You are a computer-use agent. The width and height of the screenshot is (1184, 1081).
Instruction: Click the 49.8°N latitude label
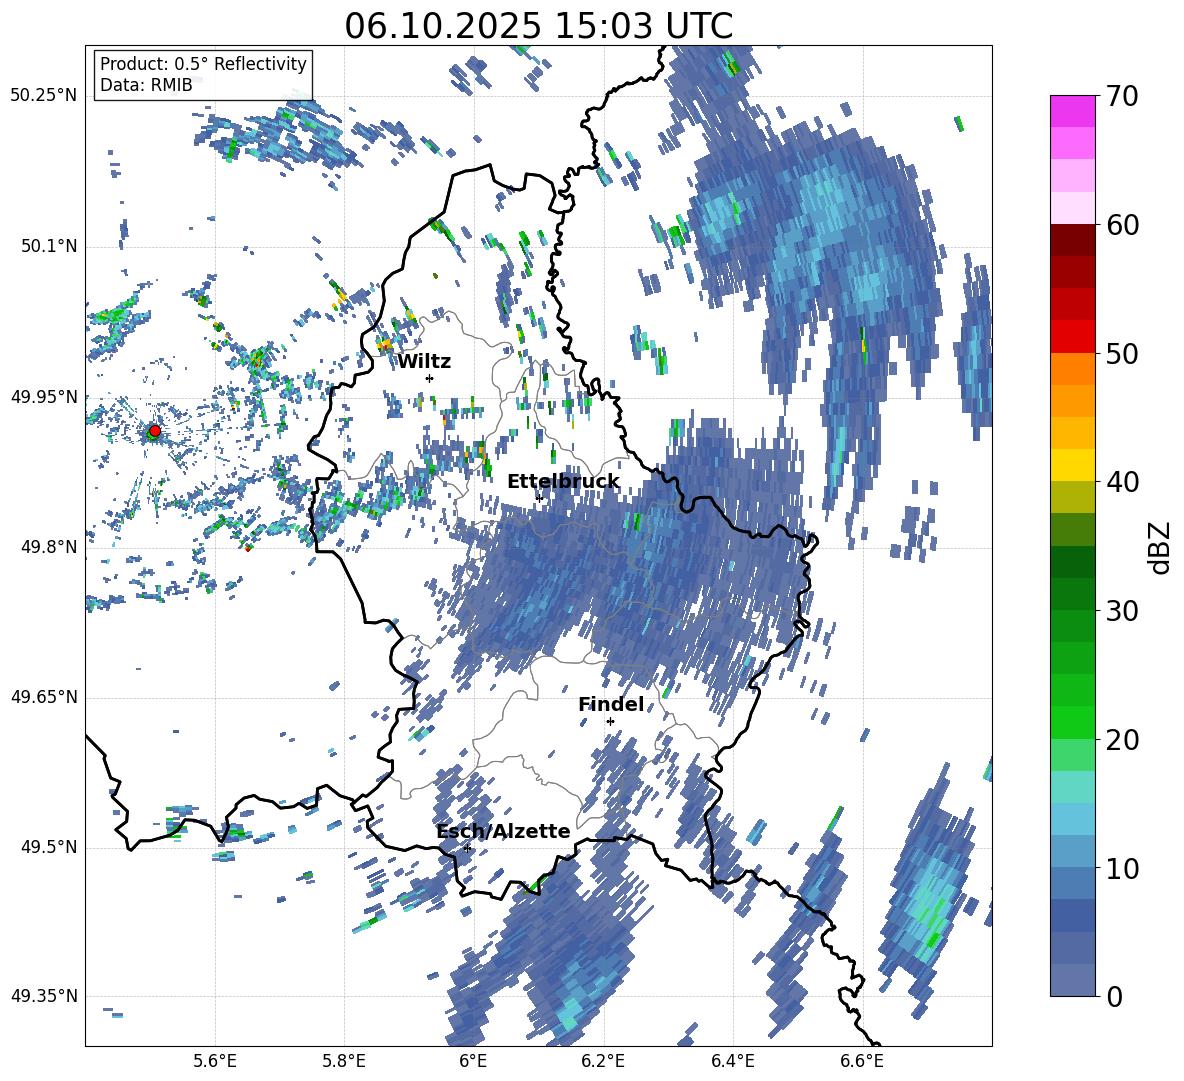pyautogui.click(x=49, y=547)
